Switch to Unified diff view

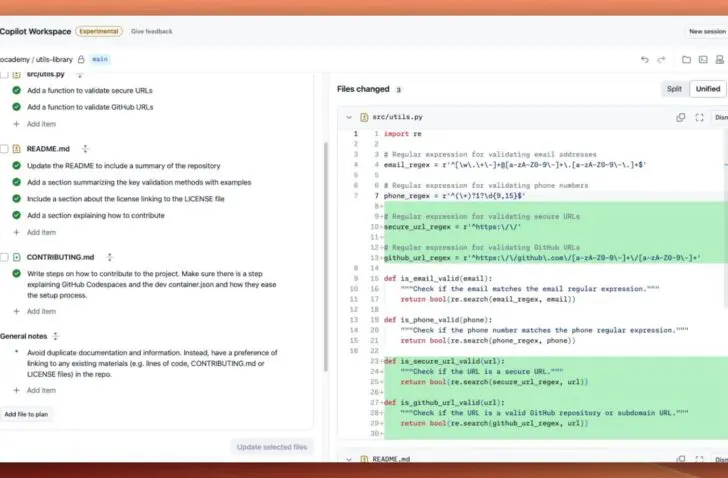(x=708, y=89)
